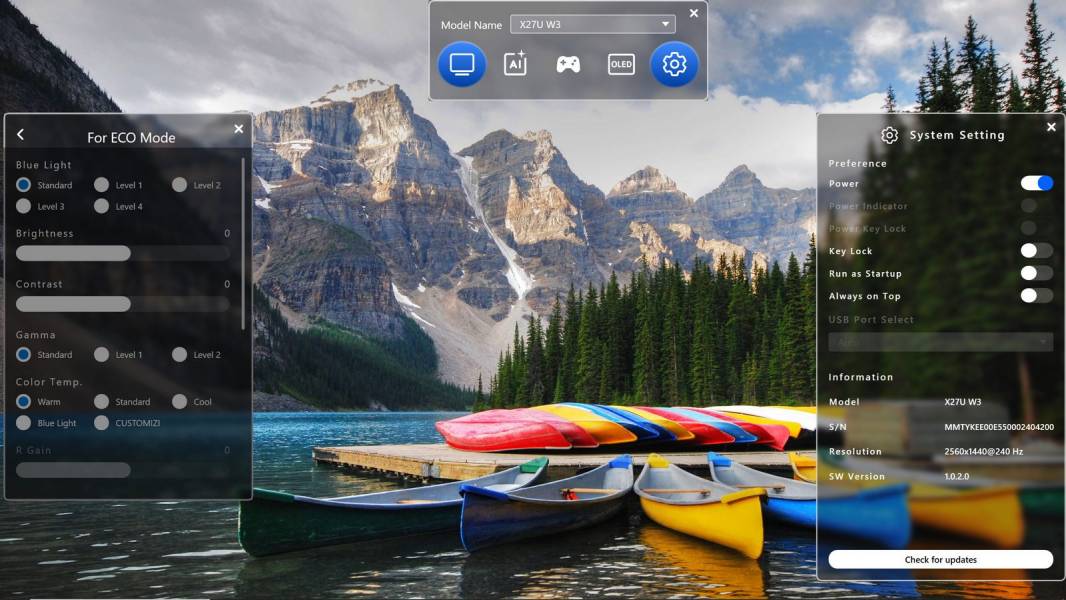Enable Run as Startup switch
1066x600 pixels.
pyautogui.click(x=1036, y=273)
